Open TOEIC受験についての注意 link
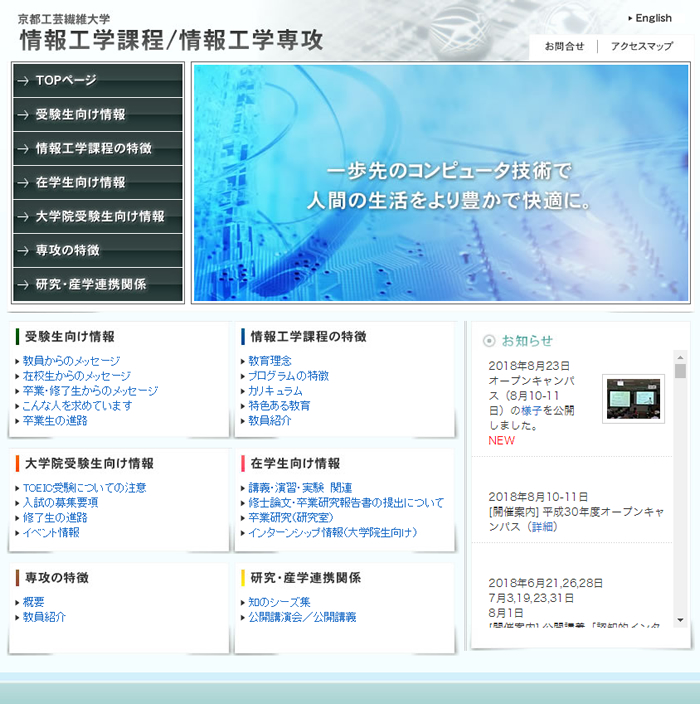Viewport: 700px width, 704px height. coord(85,488)
